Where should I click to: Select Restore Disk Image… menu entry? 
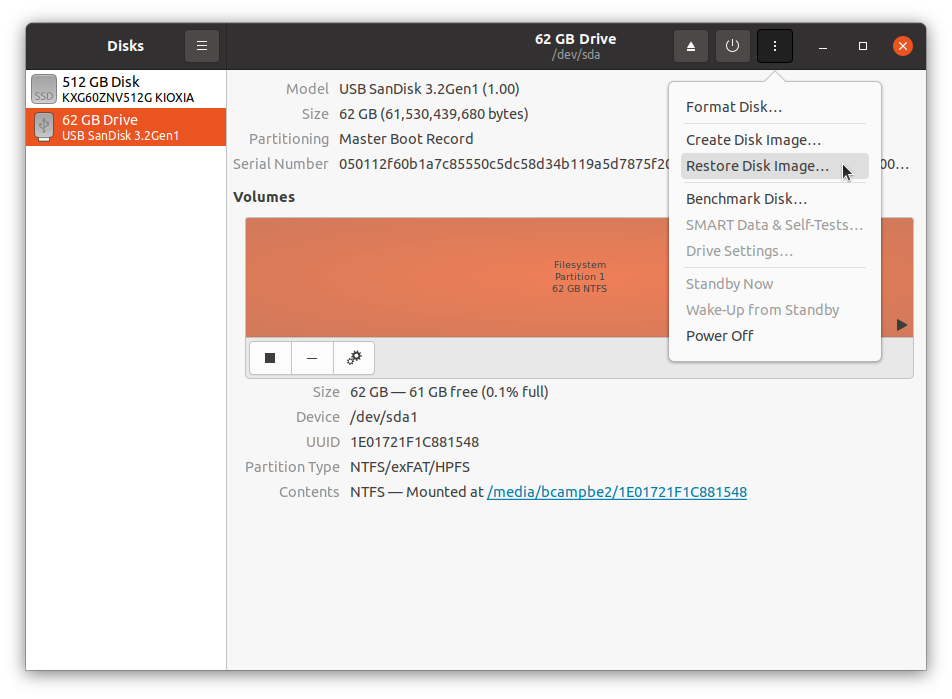[x=775, y=166]
